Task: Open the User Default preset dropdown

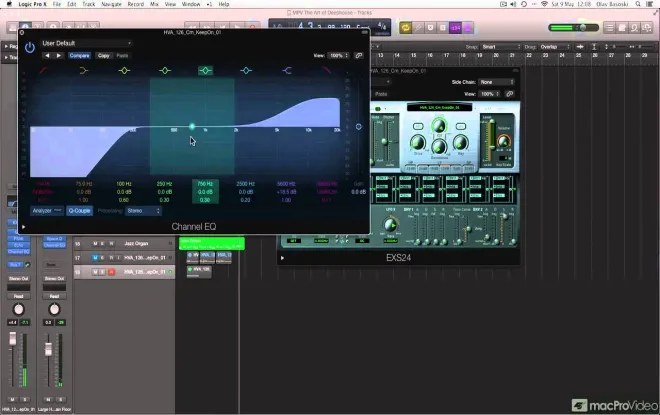Action: tap(86, 43)
